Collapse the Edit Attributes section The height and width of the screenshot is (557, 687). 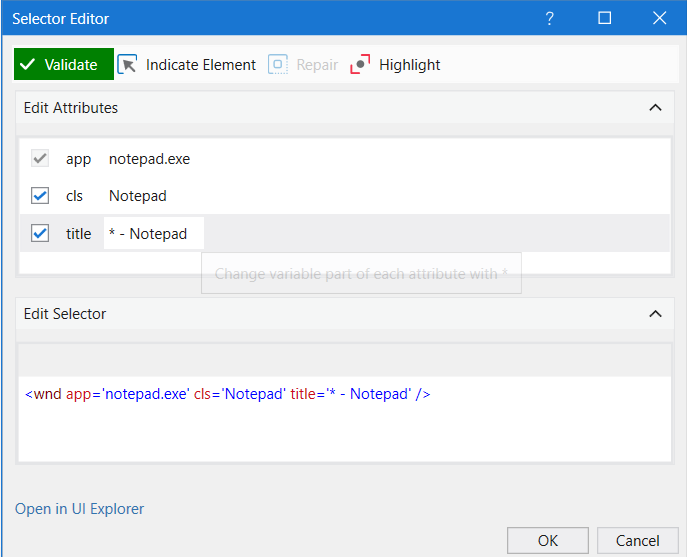coord(655,108)
